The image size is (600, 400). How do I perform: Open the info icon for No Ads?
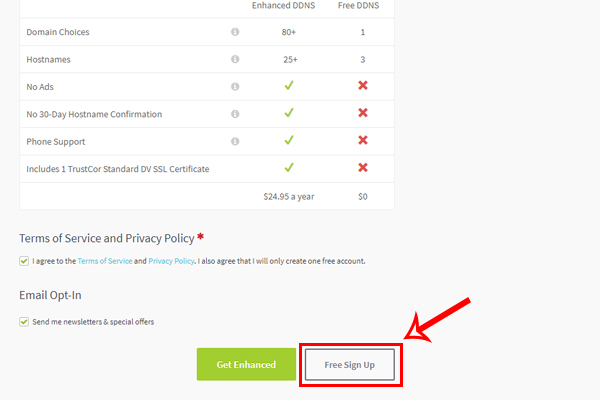235,87
